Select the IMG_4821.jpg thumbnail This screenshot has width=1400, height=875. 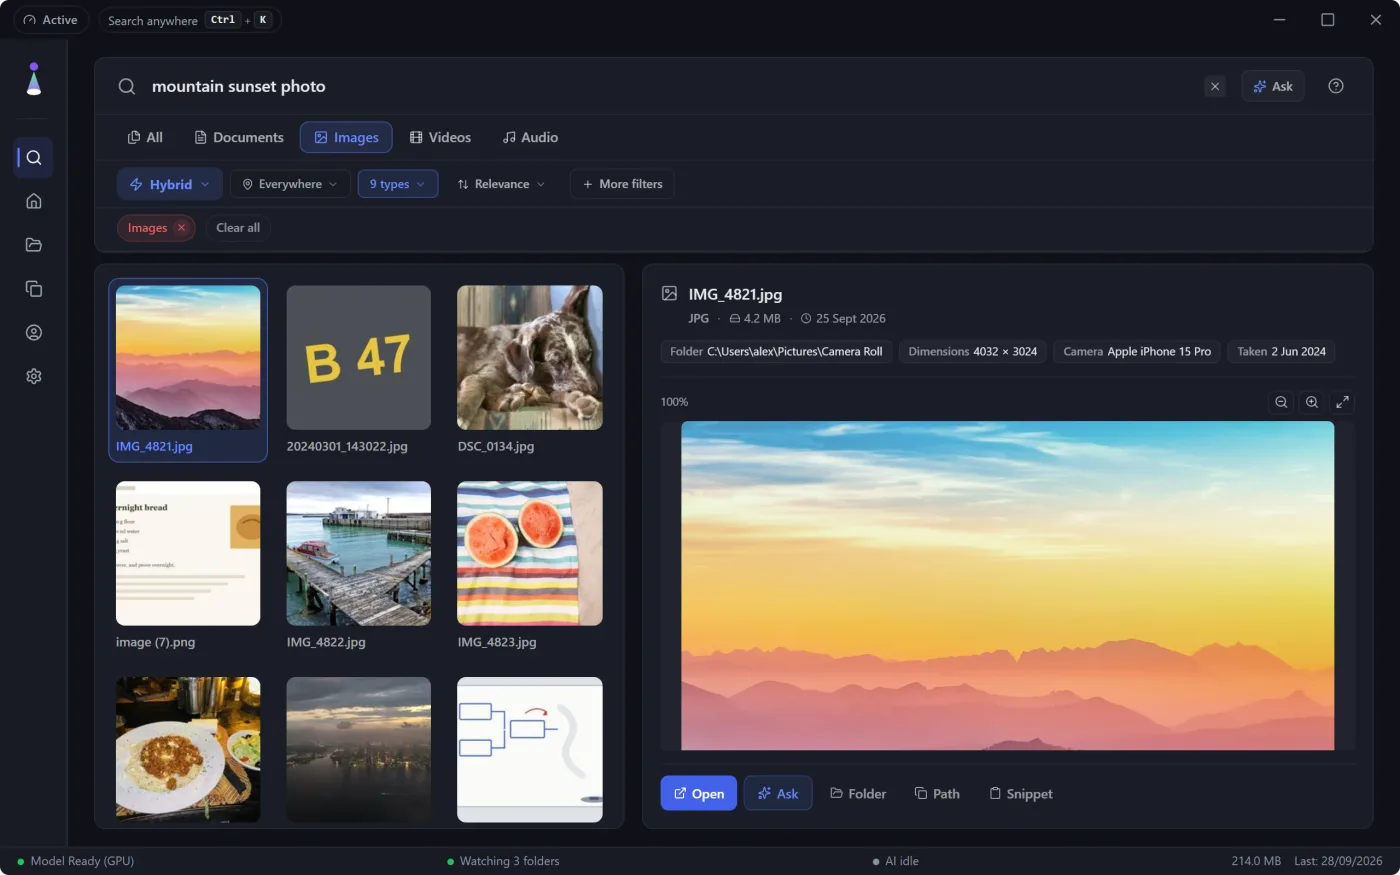coord(188,370)
